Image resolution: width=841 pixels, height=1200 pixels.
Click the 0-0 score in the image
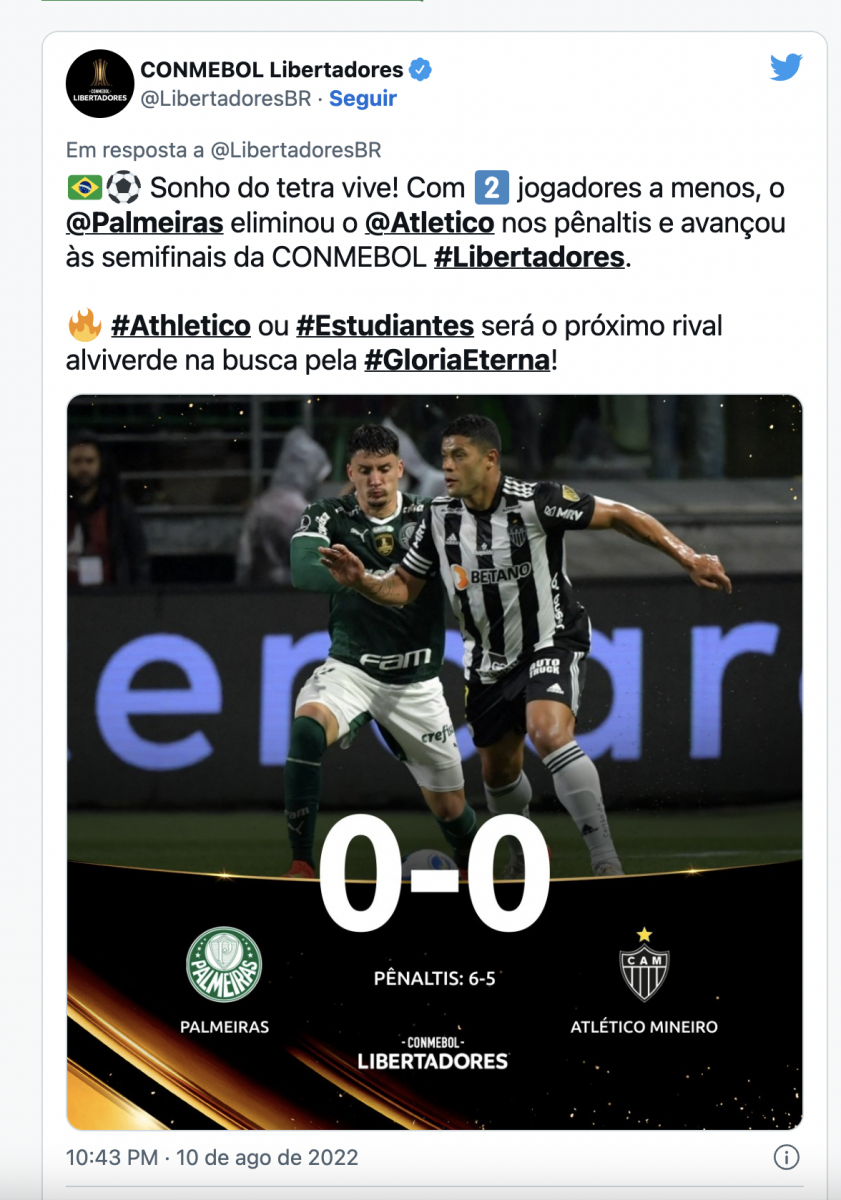tap(434, 873)
